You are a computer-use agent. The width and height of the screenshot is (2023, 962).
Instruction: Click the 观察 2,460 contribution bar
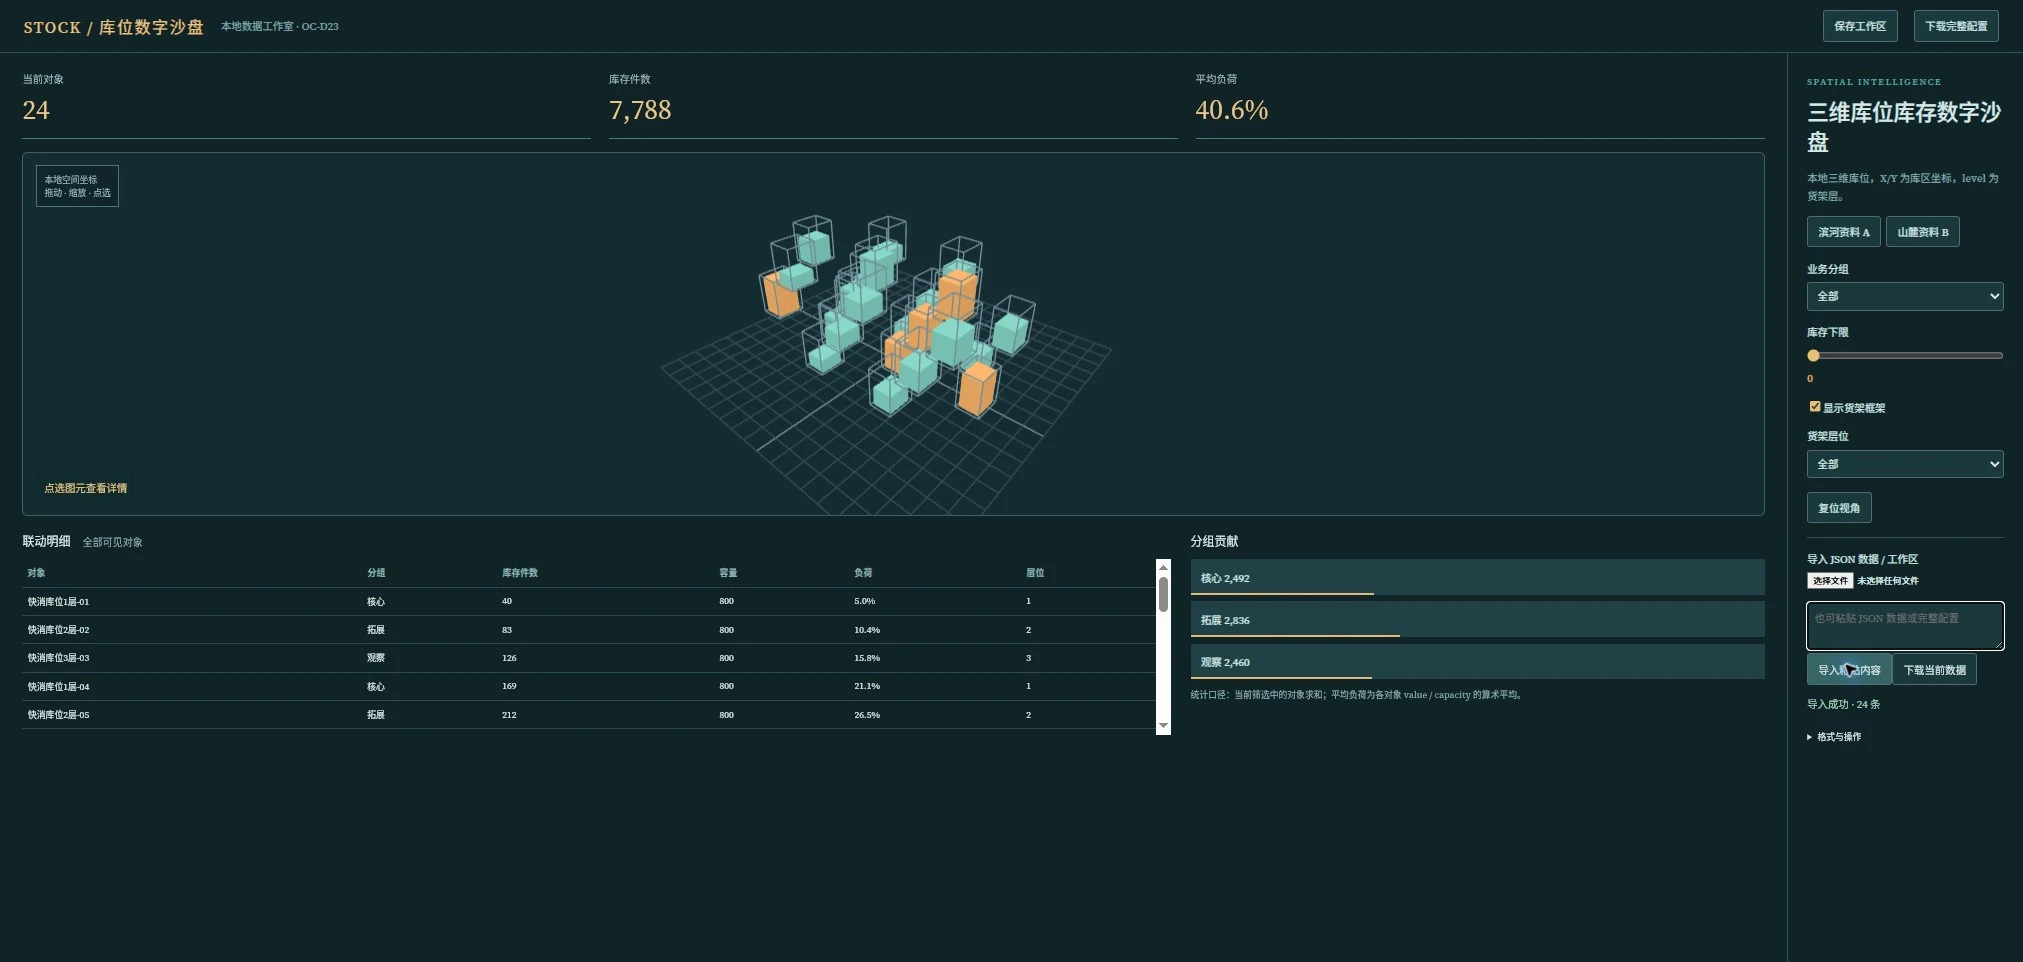pyautogui.click(x=1477, y=662)
